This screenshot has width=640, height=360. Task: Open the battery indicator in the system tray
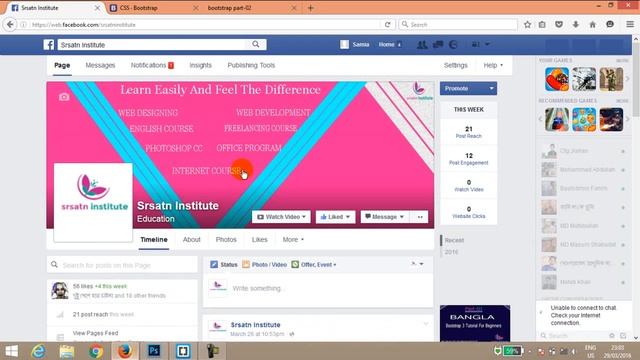[x=513, y=351]
